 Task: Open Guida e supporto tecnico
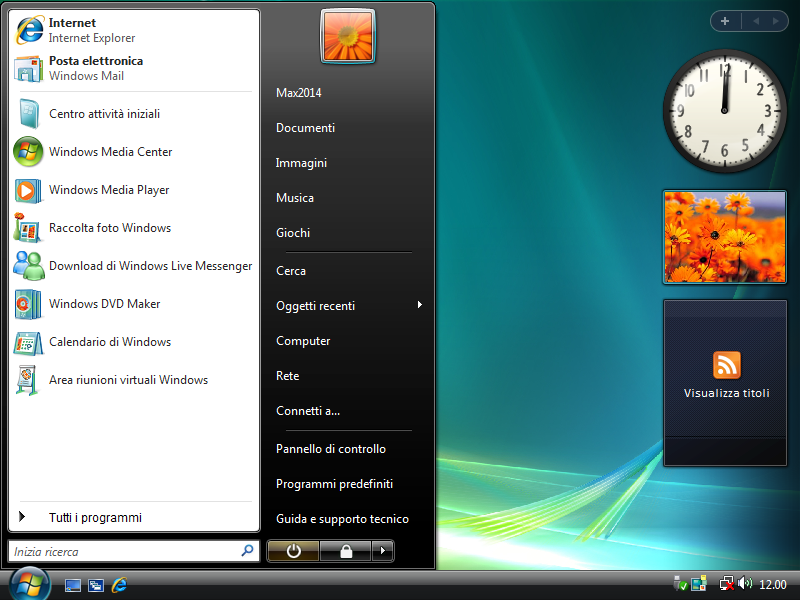pos(342,519)
